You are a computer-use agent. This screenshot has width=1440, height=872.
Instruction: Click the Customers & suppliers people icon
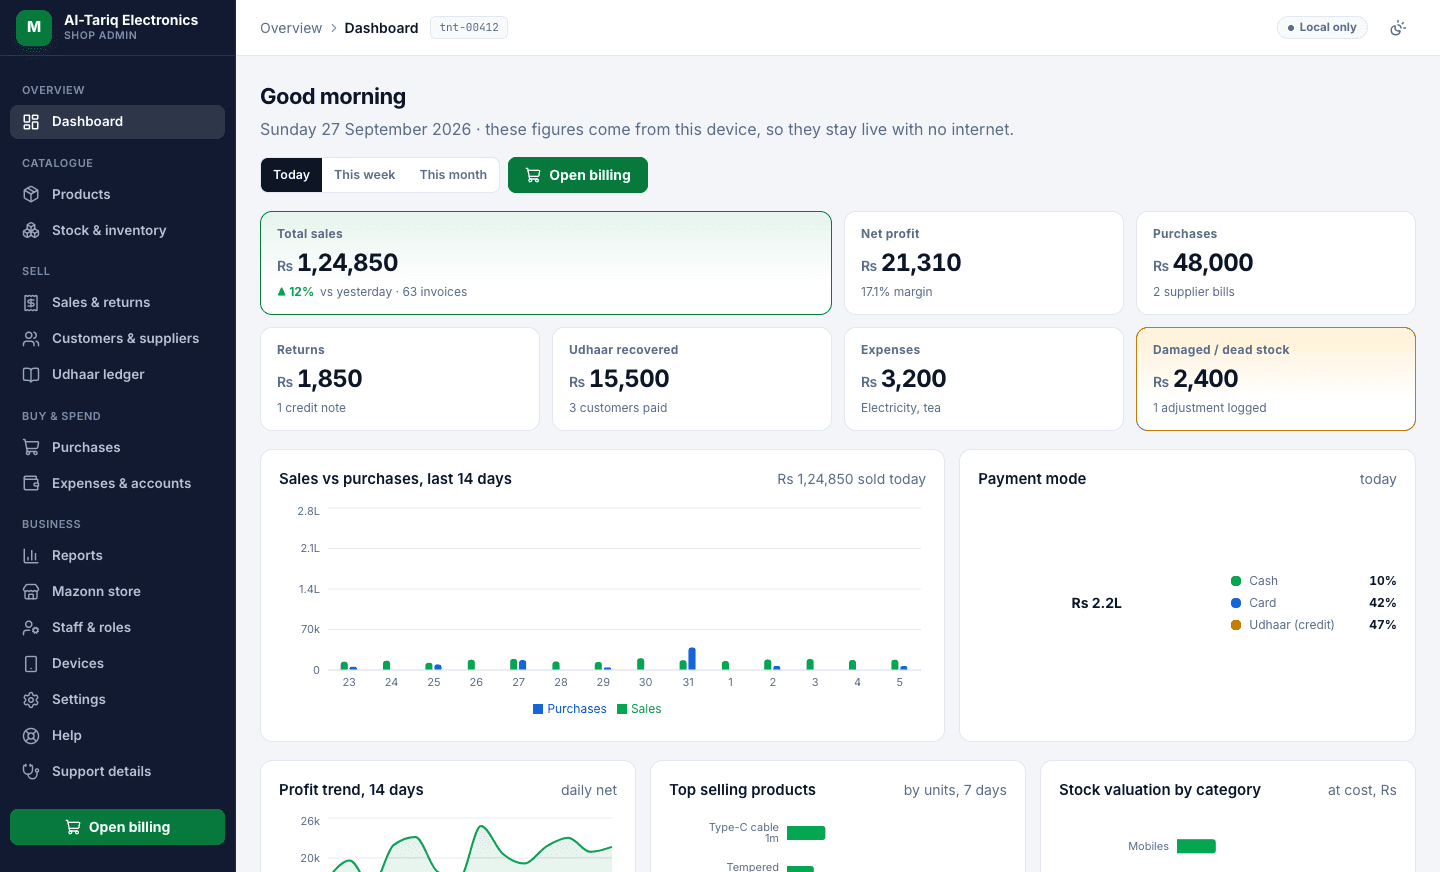tap(31, 338)
